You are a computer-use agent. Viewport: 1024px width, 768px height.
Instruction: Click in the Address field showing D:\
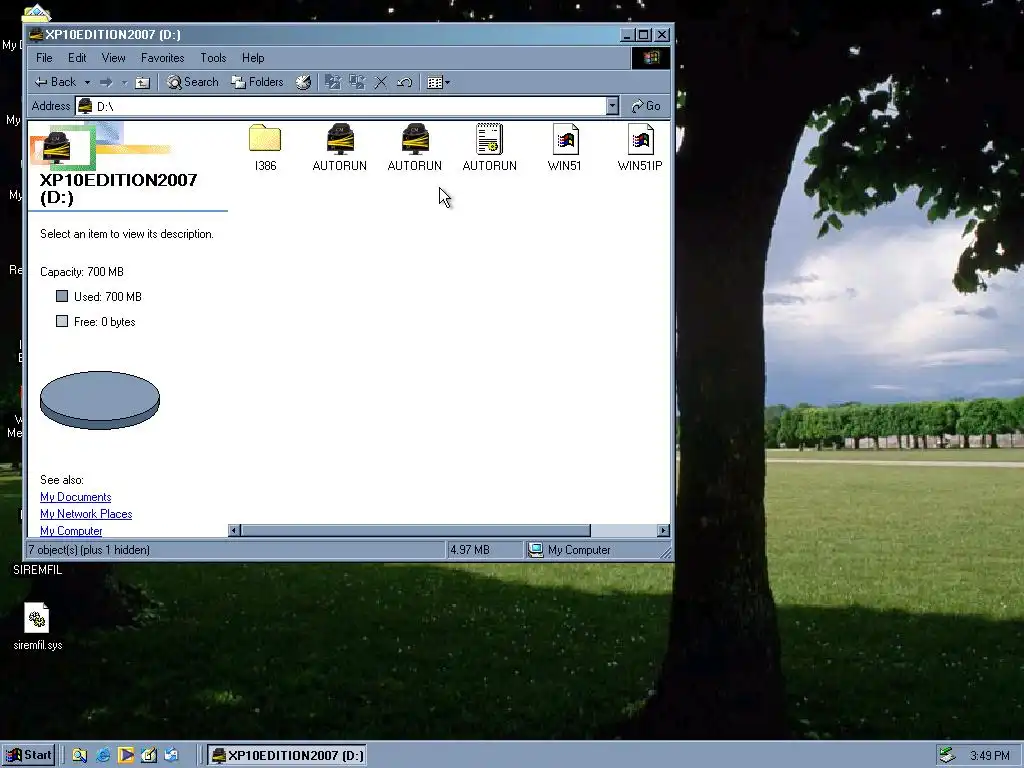[x=341, y=106]
